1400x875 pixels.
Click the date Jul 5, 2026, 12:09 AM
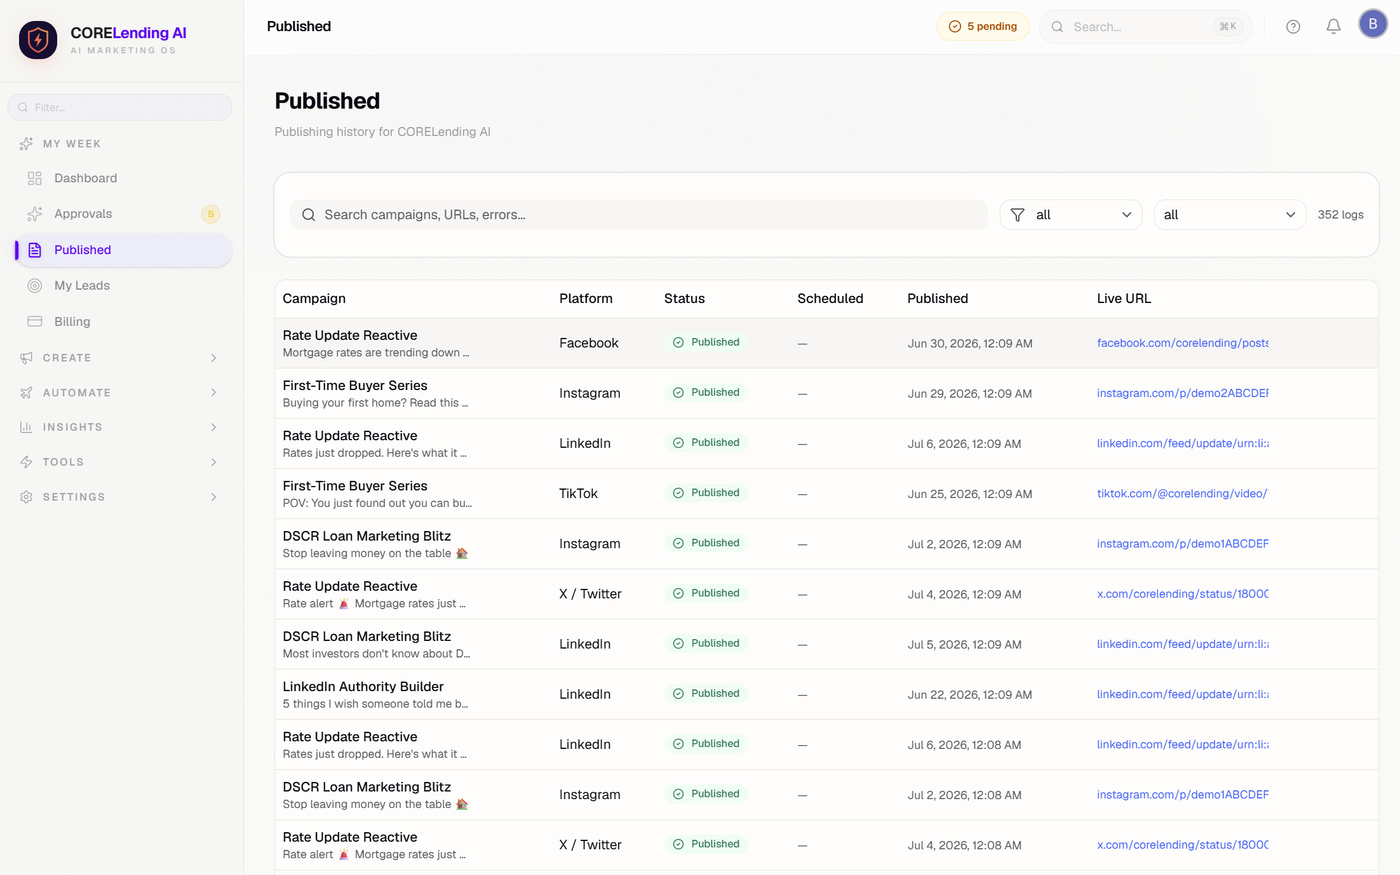pos(964,644)
